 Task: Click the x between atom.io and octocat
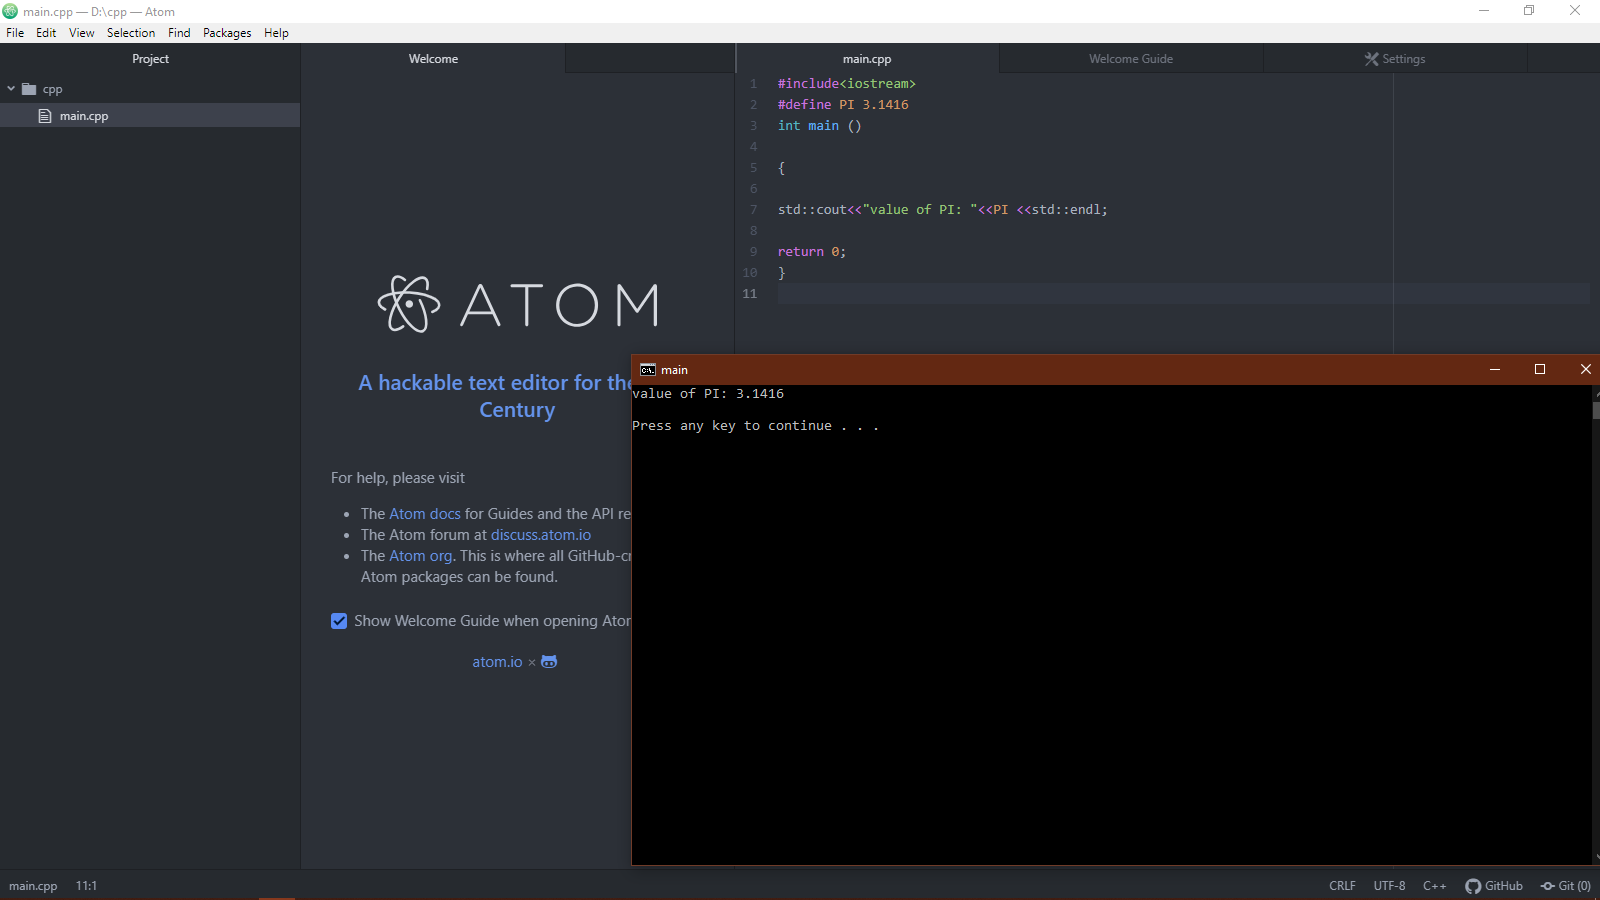coord(531,662)
